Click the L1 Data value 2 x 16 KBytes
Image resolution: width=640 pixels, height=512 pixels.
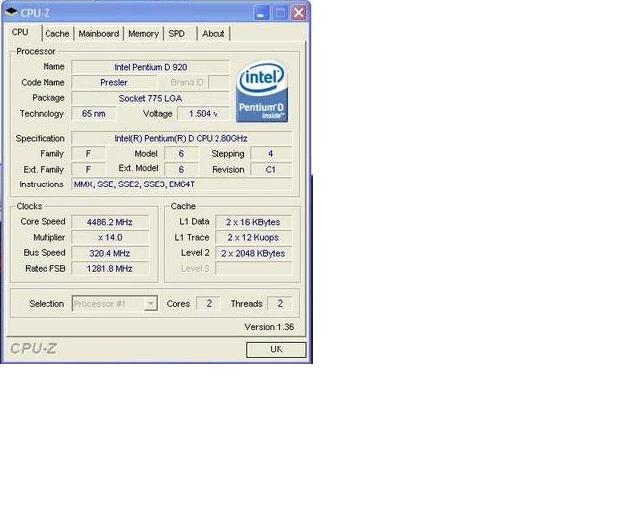pyautogui.click(x=253, y=222)
